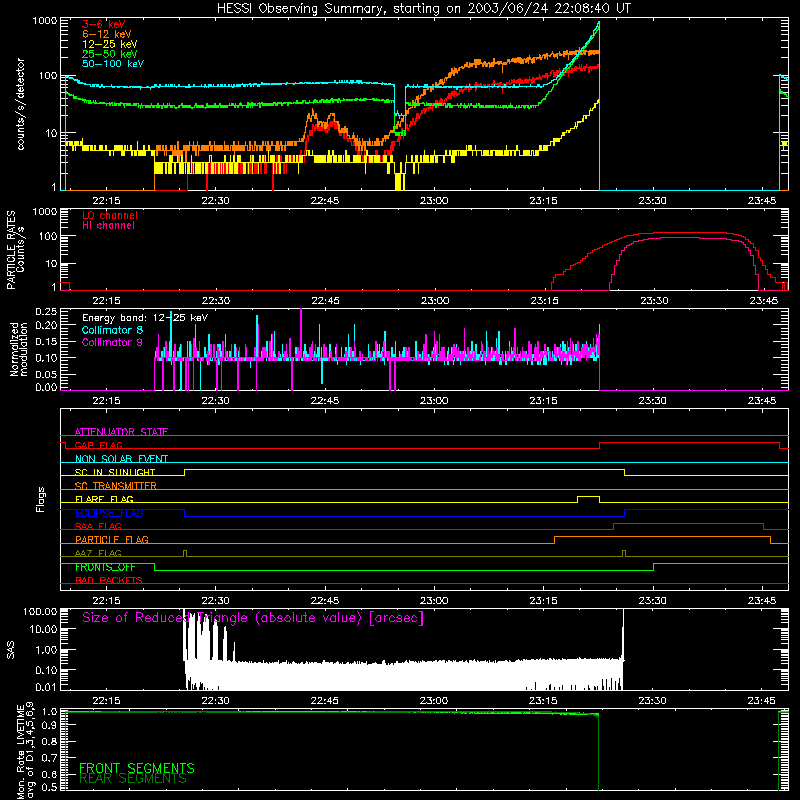
Task: Click the 'PARTICLE RATES' axis title
Action: click(11, 250)
